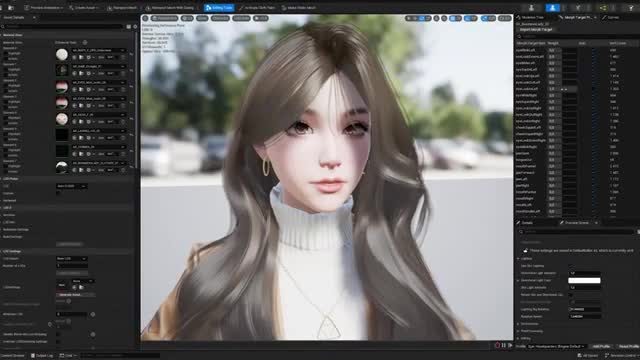
Task: Toggle viewport rotation snapping icon
Action: [x=467, y=18]
